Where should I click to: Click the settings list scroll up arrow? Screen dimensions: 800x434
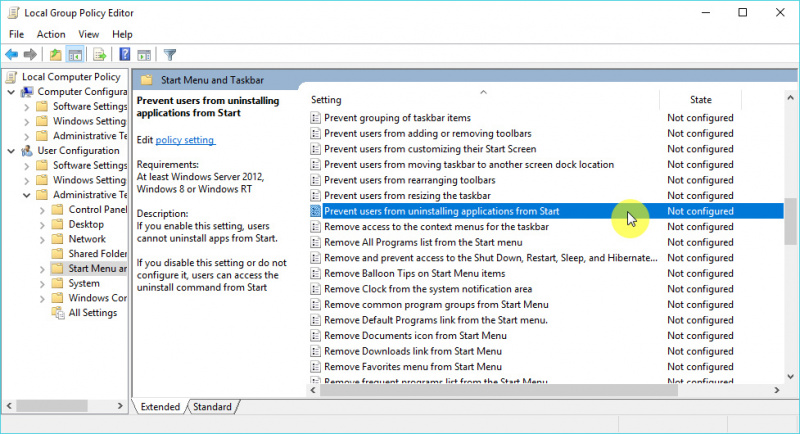tap(790, 97)
